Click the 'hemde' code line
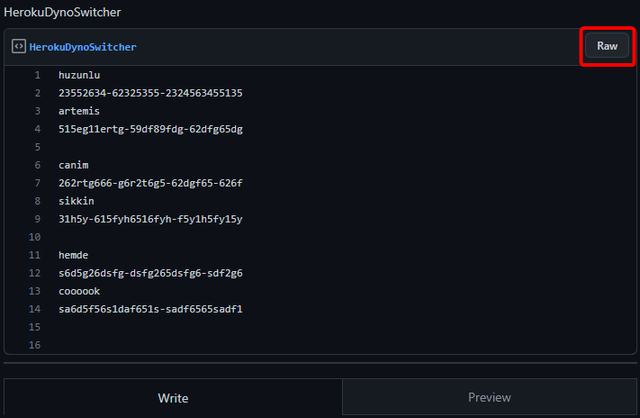640x418 pixels. pos(73,255)
